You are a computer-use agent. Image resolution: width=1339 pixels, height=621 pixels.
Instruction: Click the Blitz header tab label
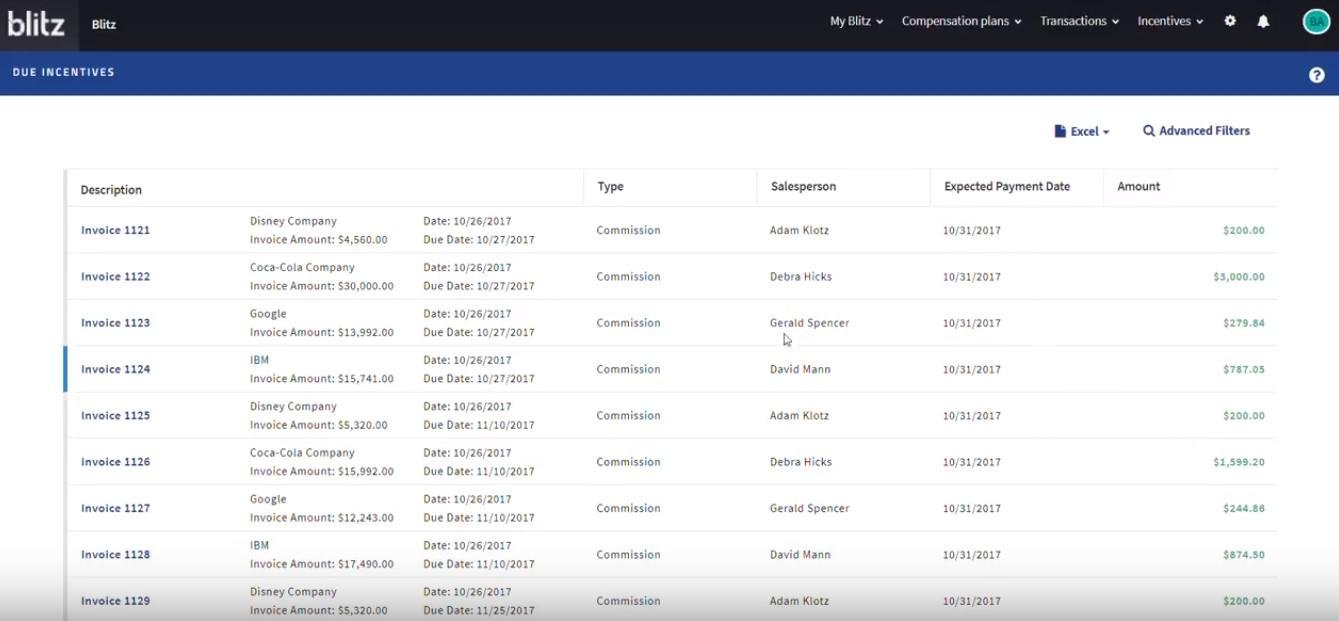[104, 24]
